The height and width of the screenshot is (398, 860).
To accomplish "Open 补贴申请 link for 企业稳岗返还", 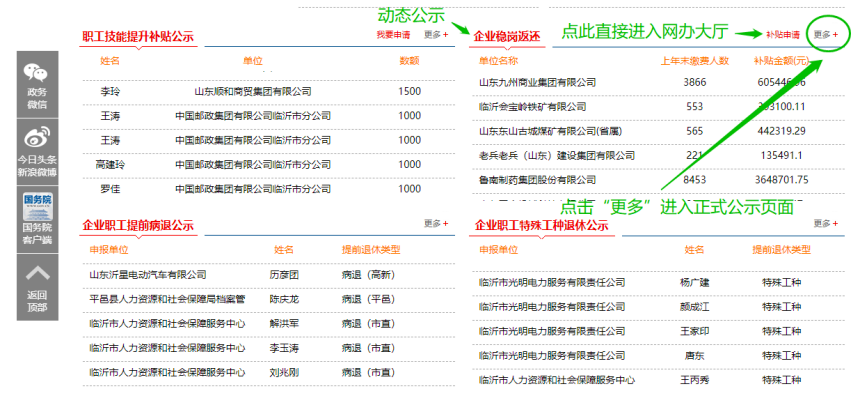I will 783,35.
